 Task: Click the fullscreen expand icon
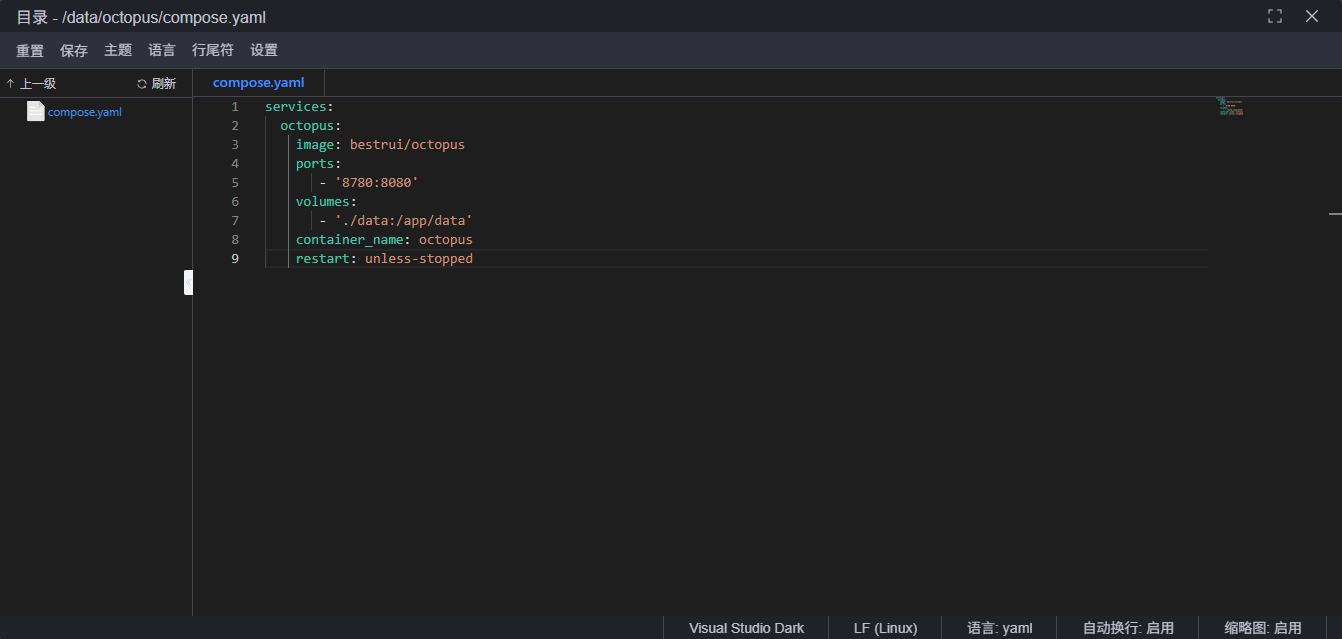(x=1274, y=16)
